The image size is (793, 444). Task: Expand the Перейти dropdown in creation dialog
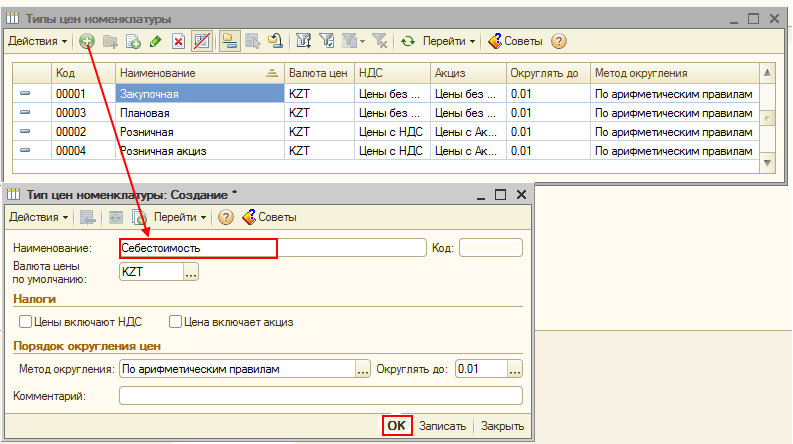click(x=180, y=217)
